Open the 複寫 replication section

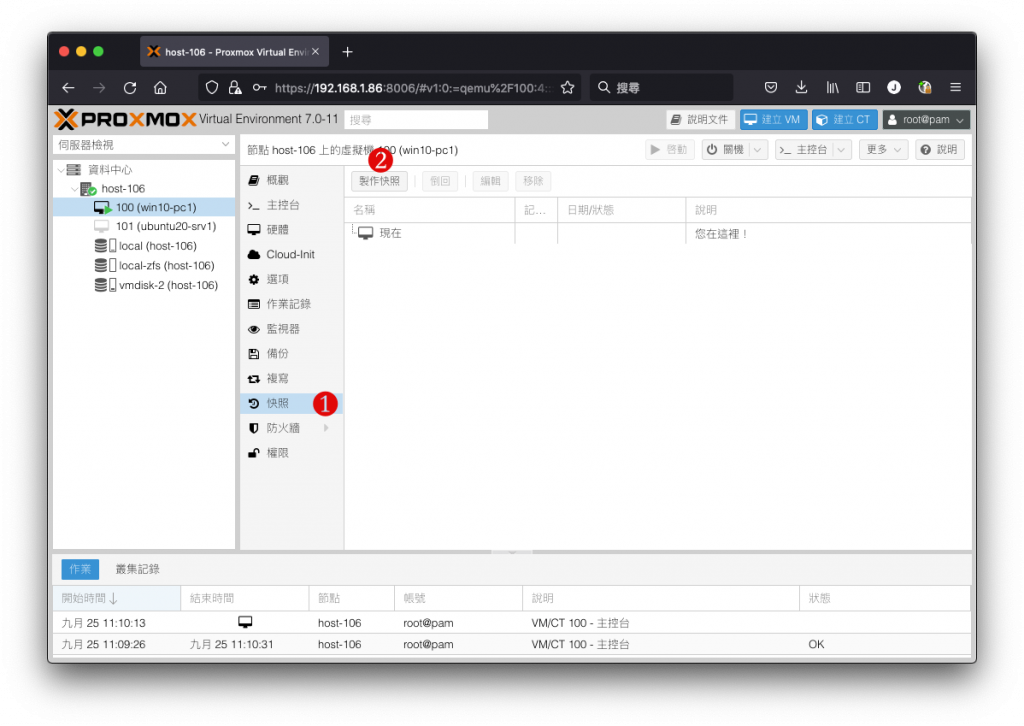(291, 379)
